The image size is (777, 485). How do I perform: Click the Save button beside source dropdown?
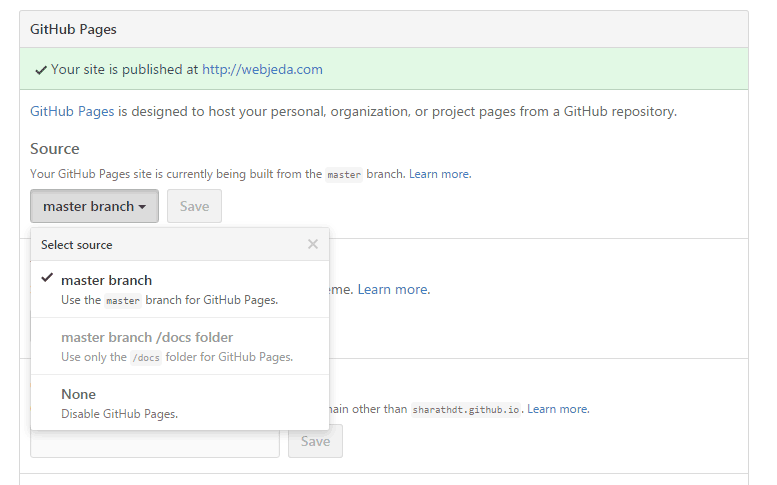point(194,206)
